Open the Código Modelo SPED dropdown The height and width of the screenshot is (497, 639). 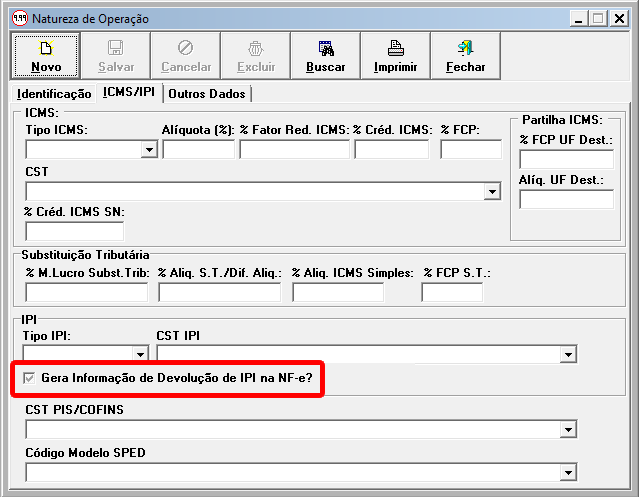click(568, 472)
